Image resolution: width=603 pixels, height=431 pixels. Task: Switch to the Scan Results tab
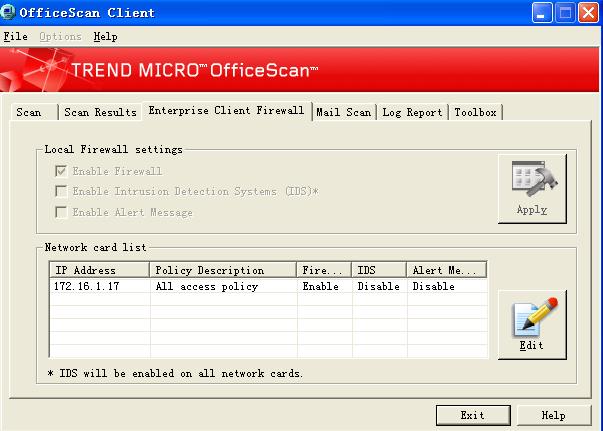(x=100, y=112)
